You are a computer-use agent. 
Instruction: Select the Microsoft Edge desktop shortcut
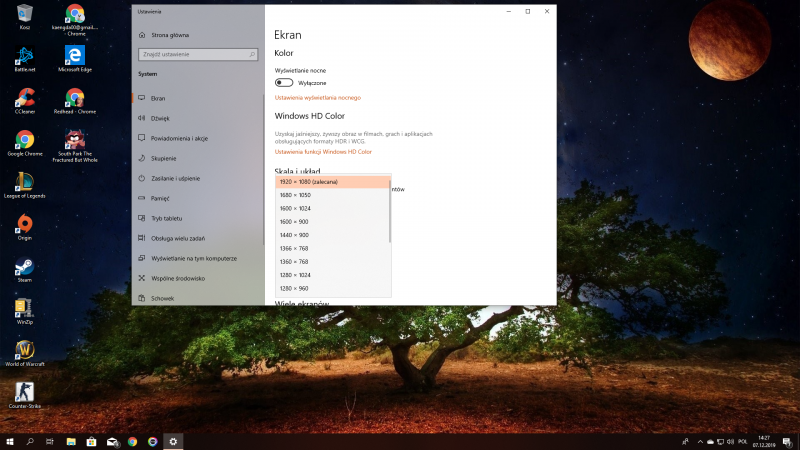click(74, 56)
